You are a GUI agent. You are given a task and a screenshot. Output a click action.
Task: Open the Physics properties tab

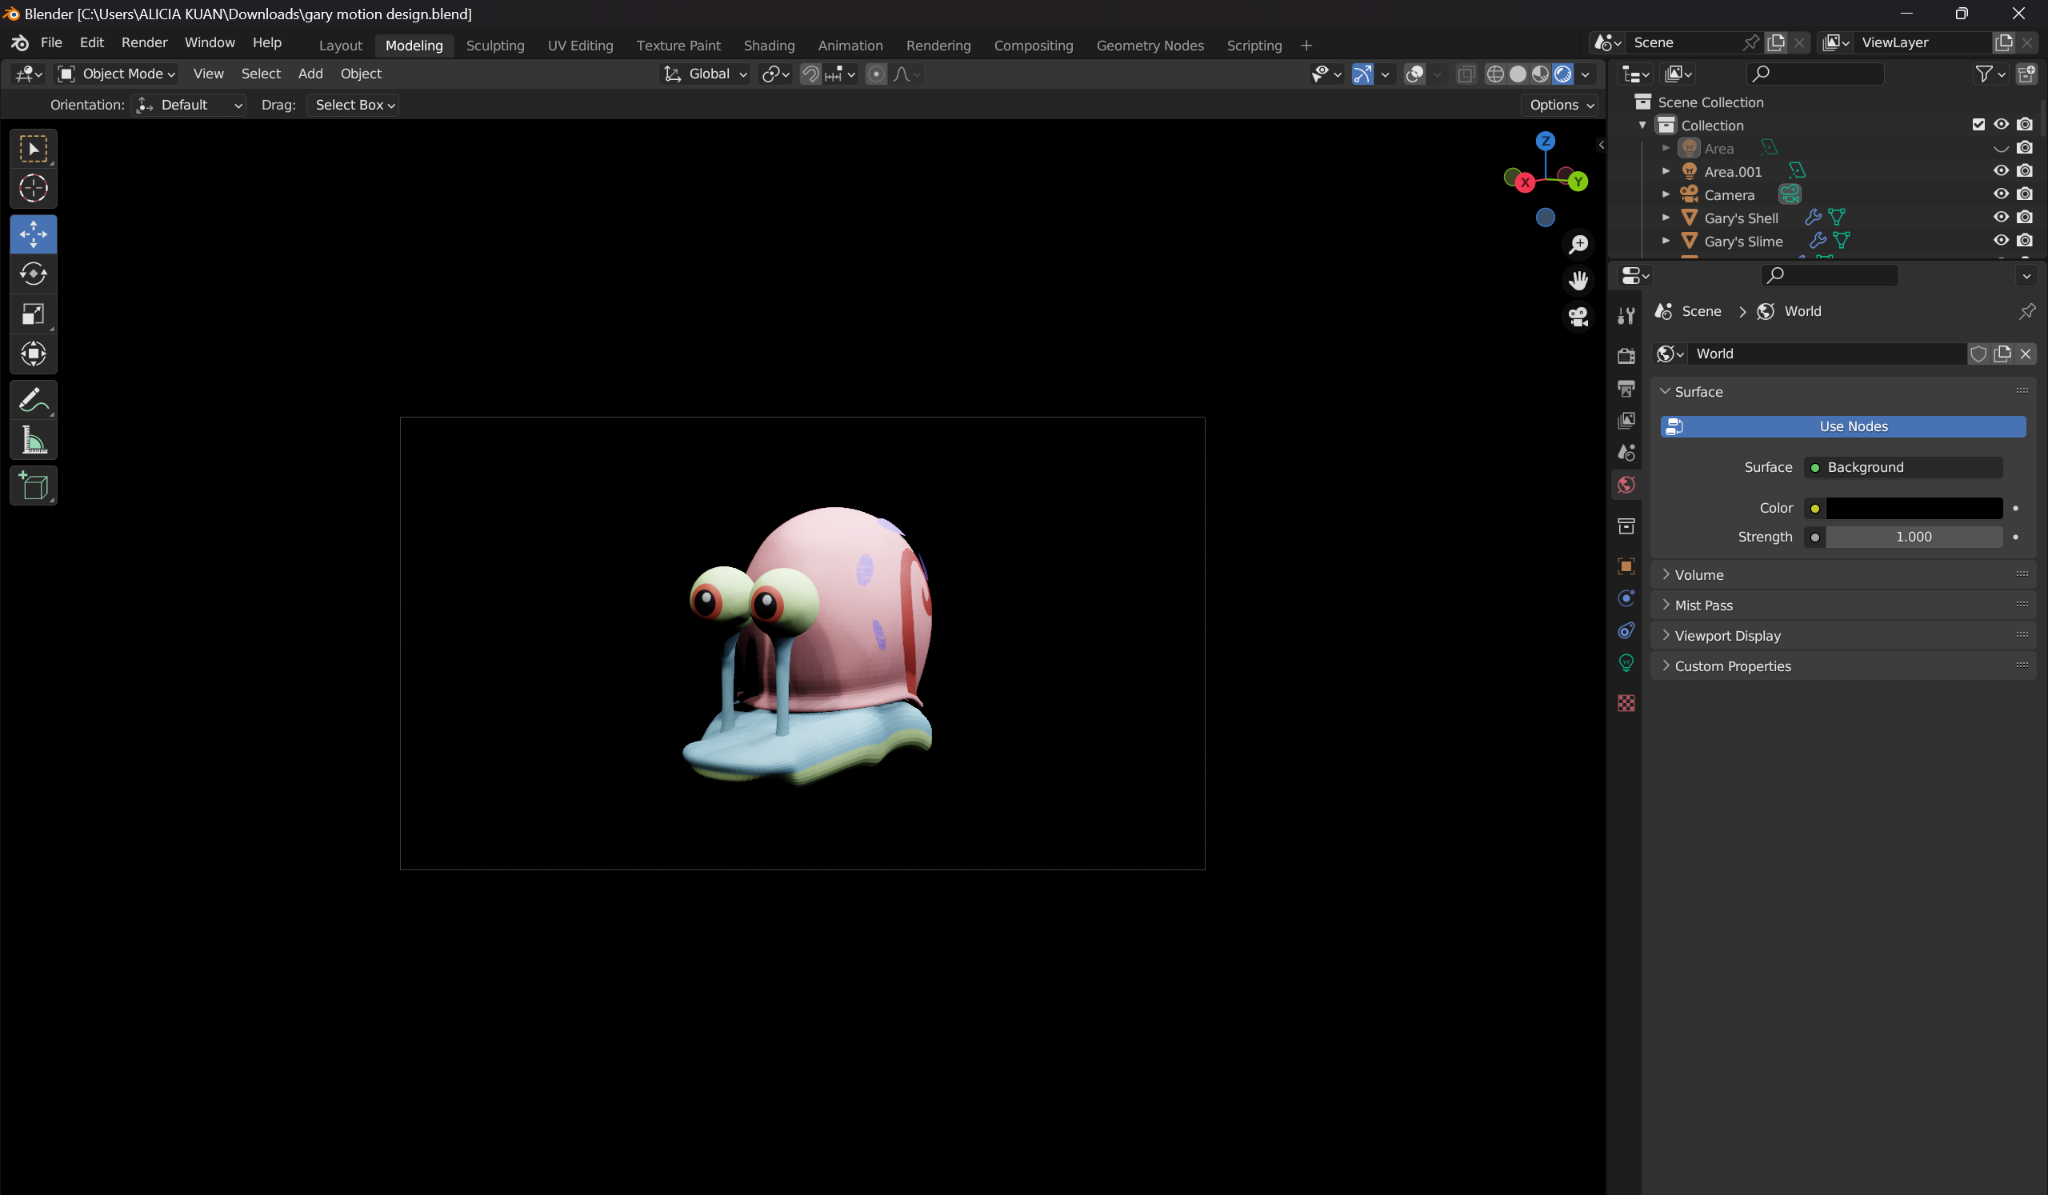[1626, 598]
